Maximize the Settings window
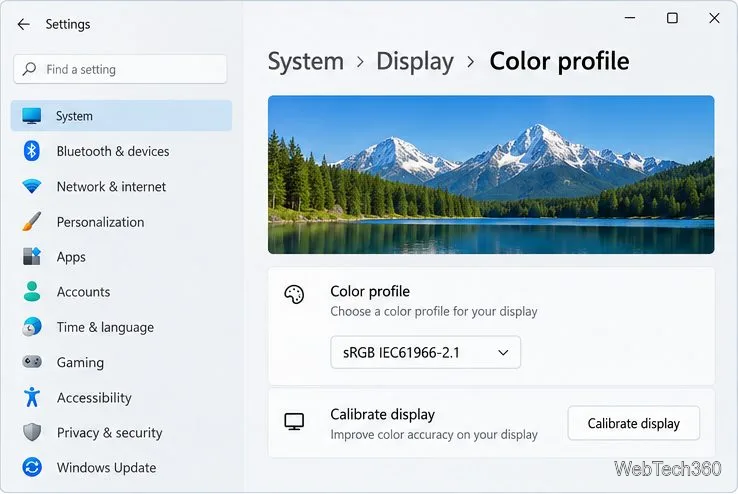Image resolution: width=738 pixels, height=494 pixels. [x=672, y=18]
